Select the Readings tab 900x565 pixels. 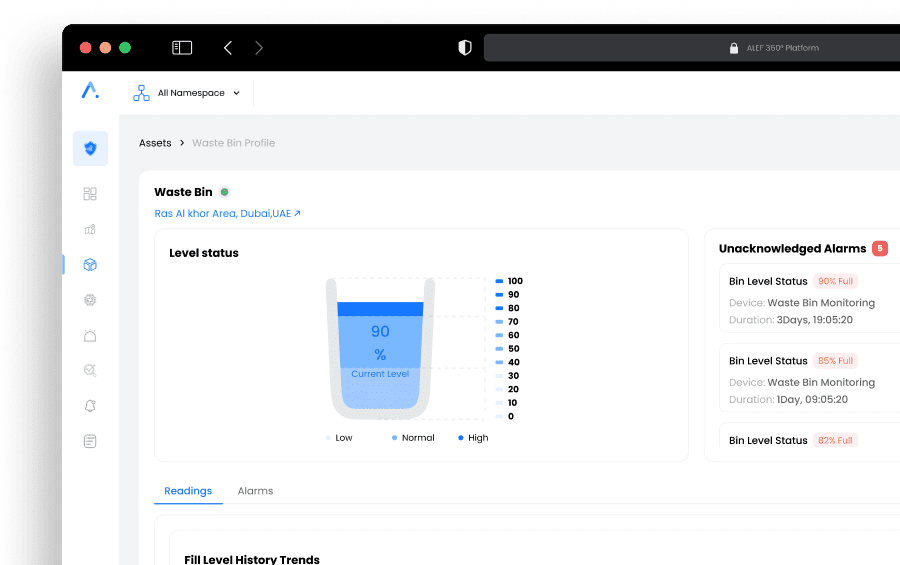tap(188, 491)
